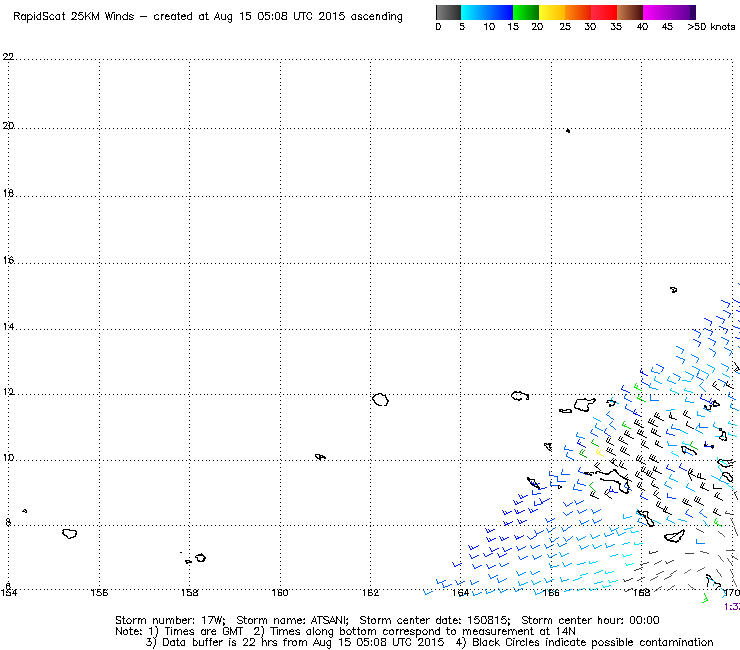The height and width of the screenshot is (650, 740).
Task: Click the word 'ascending' in the title
Action: coord(377,17)
